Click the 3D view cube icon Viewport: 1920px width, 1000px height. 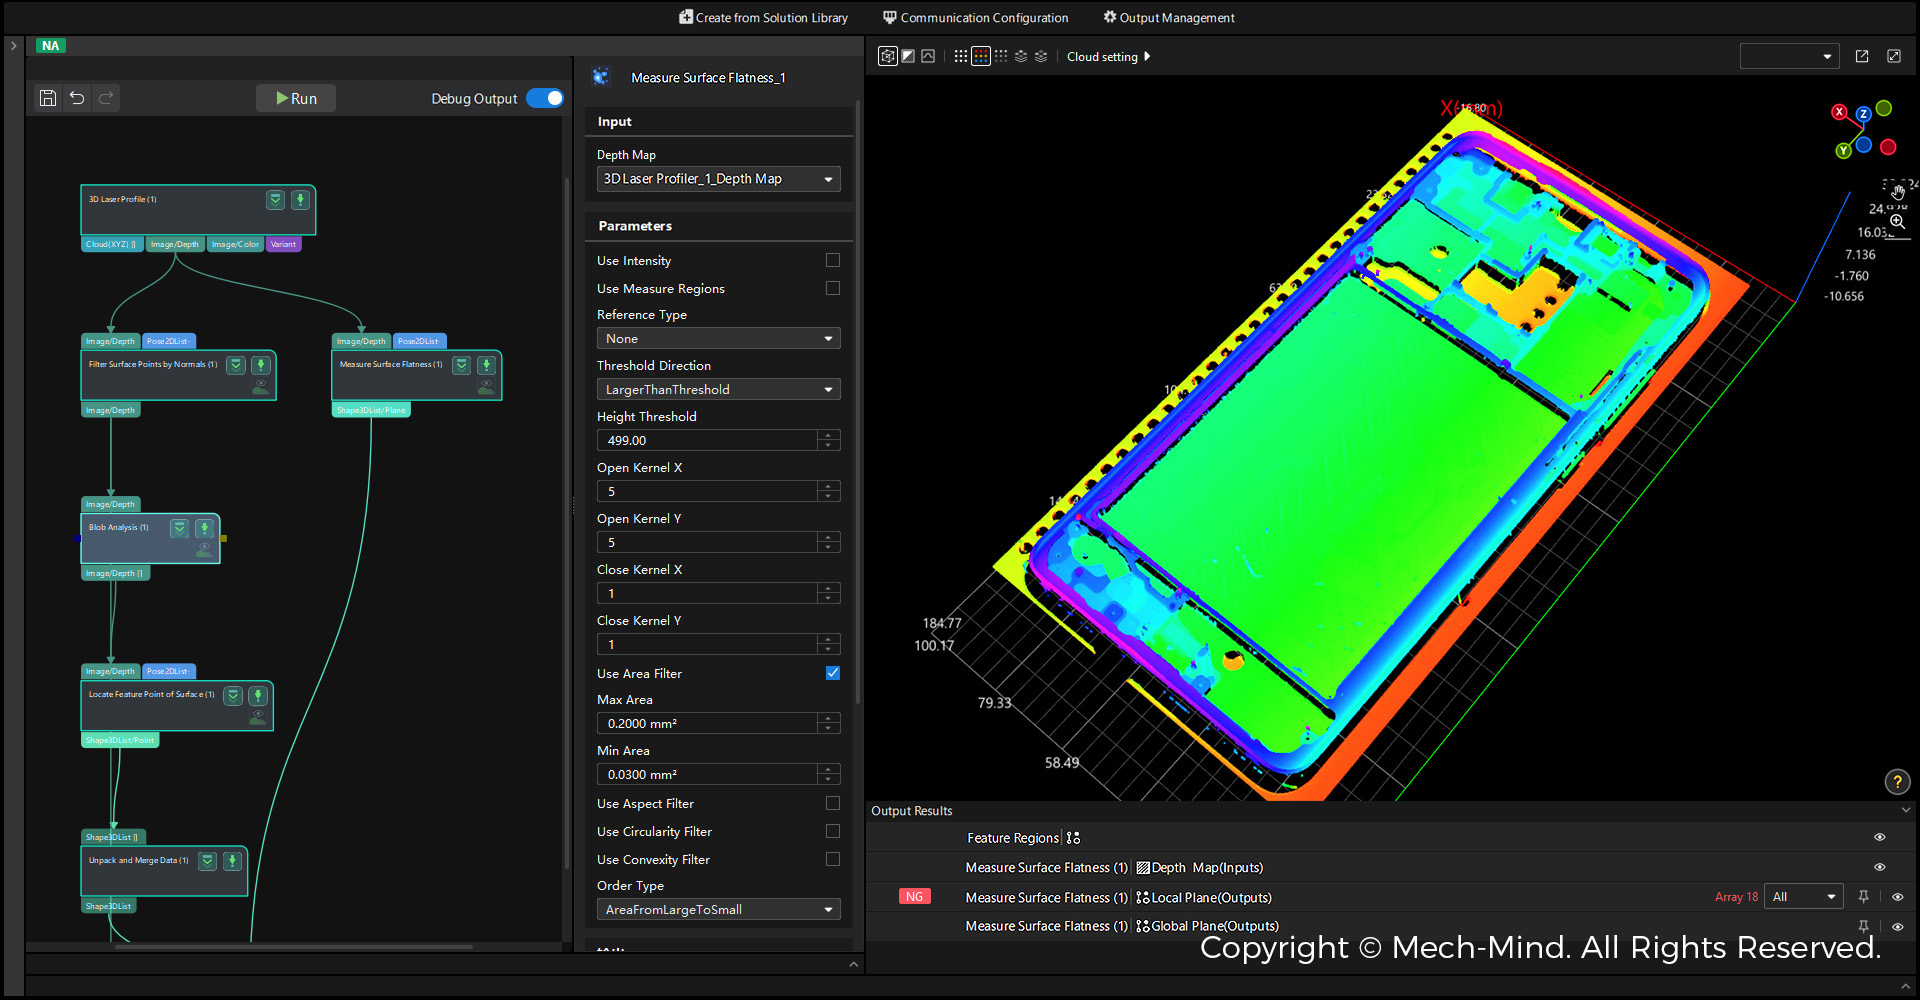pyautogui.click(x=887, y=57)
